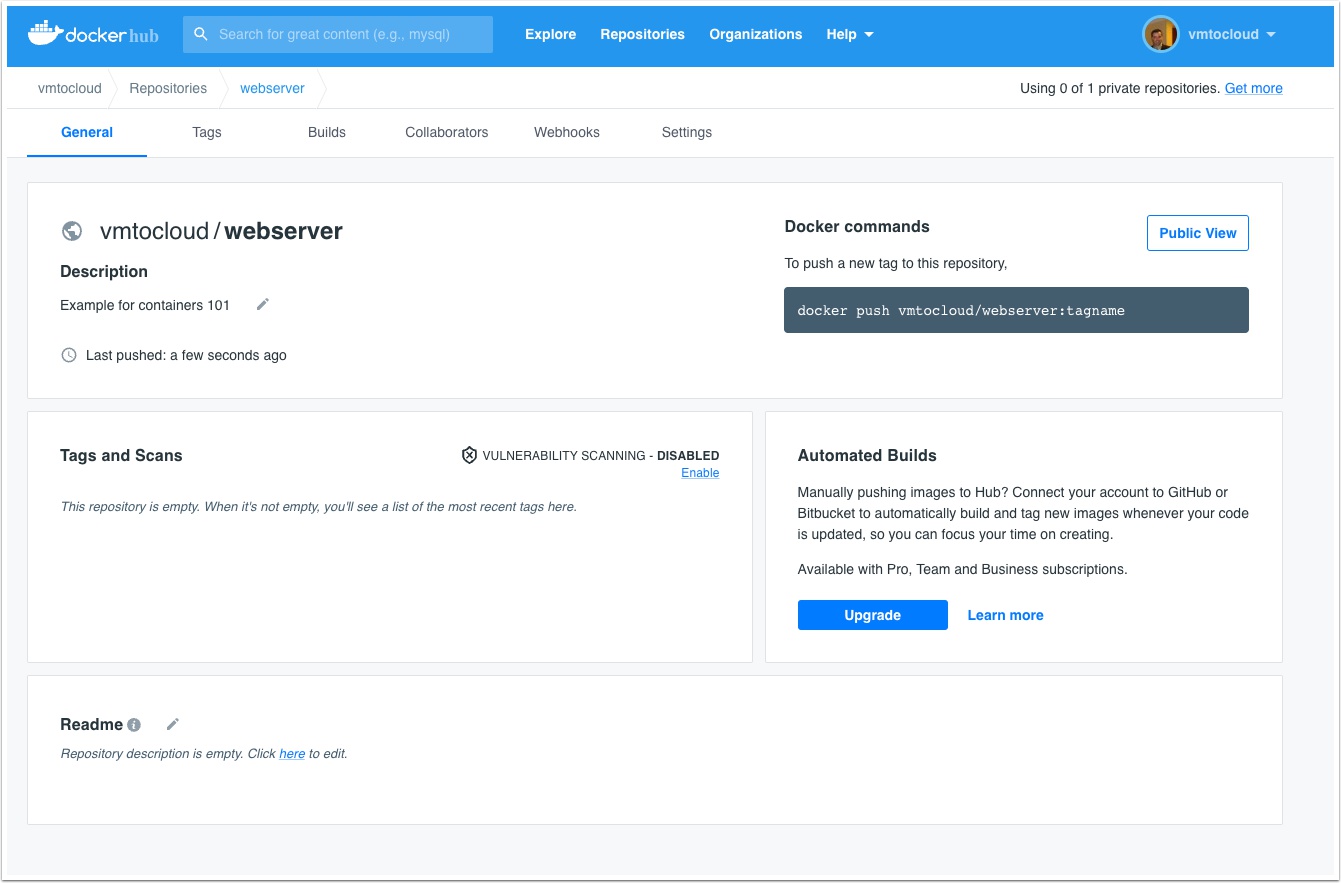Viewport: 1341px width, 883px height.
Task: Click the Readme heading
Action: point(91,724)
